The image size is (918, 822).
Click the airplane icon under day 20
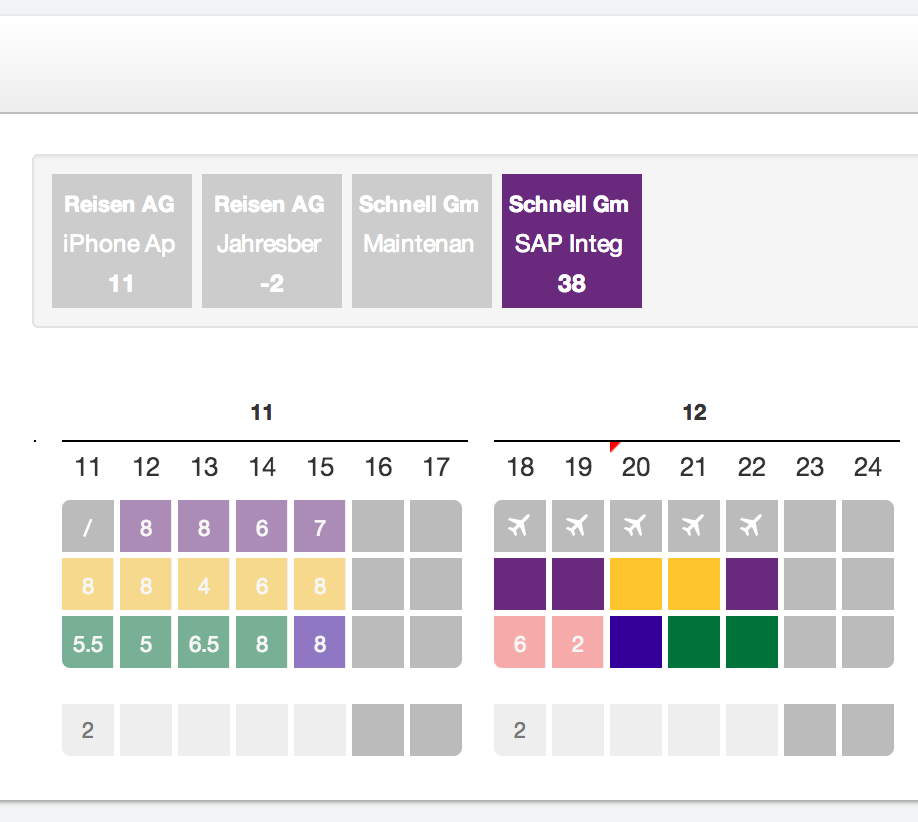(x=635, y=525)
